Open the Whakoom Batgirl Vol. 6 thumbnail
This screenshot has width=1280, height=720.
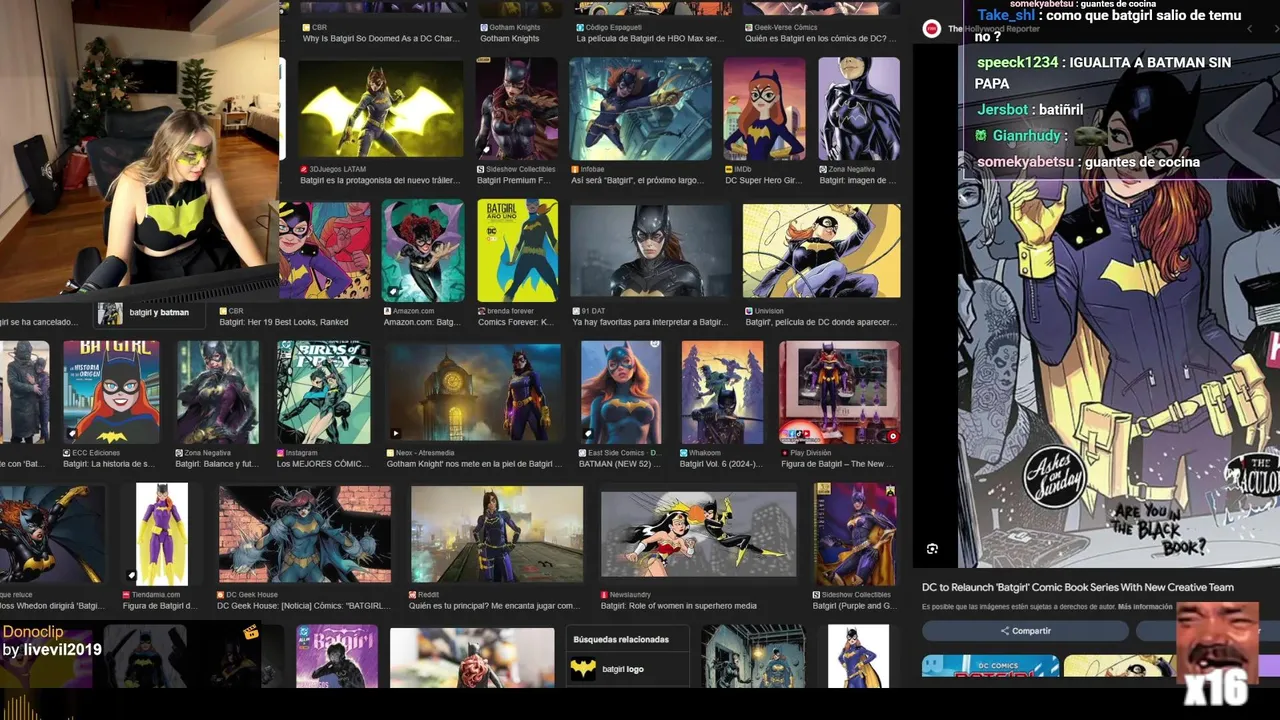[722, 392]
